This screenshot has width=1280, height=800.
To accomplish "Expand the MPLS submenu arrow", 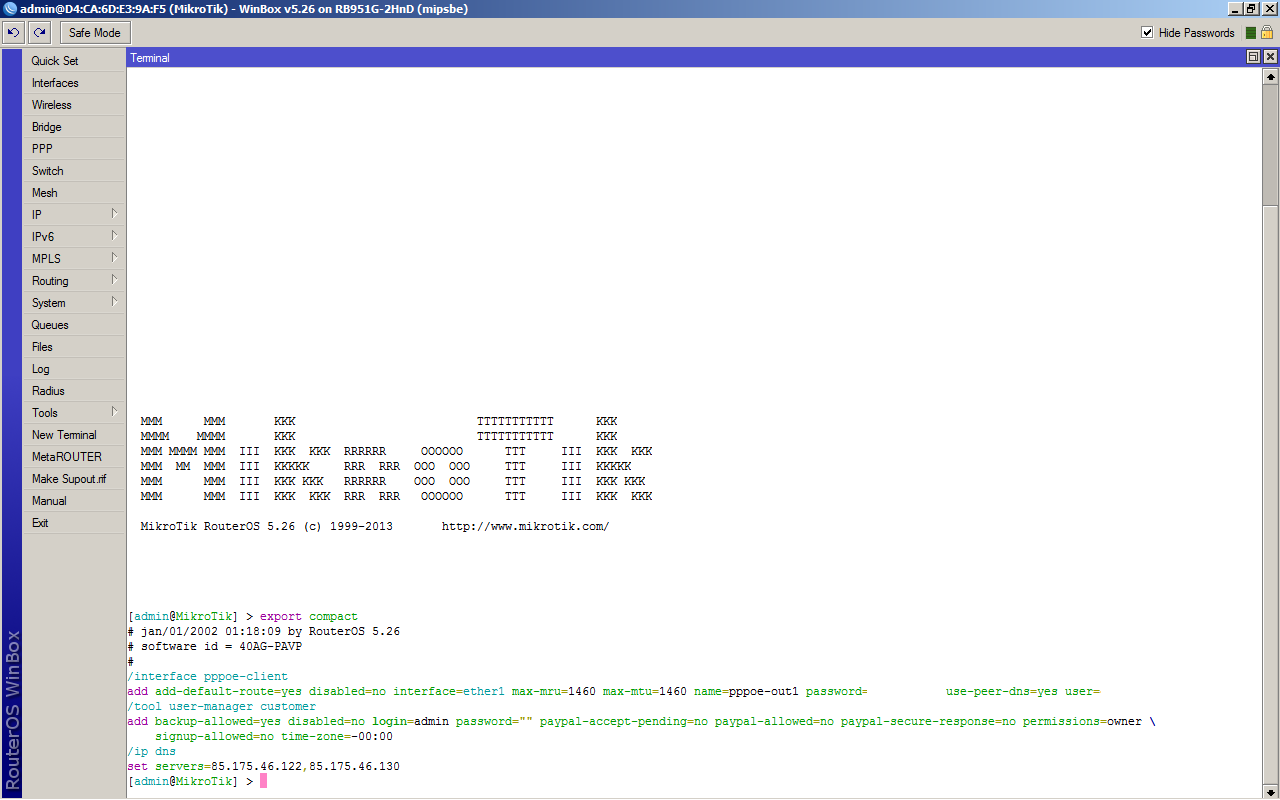I will 115,258.
